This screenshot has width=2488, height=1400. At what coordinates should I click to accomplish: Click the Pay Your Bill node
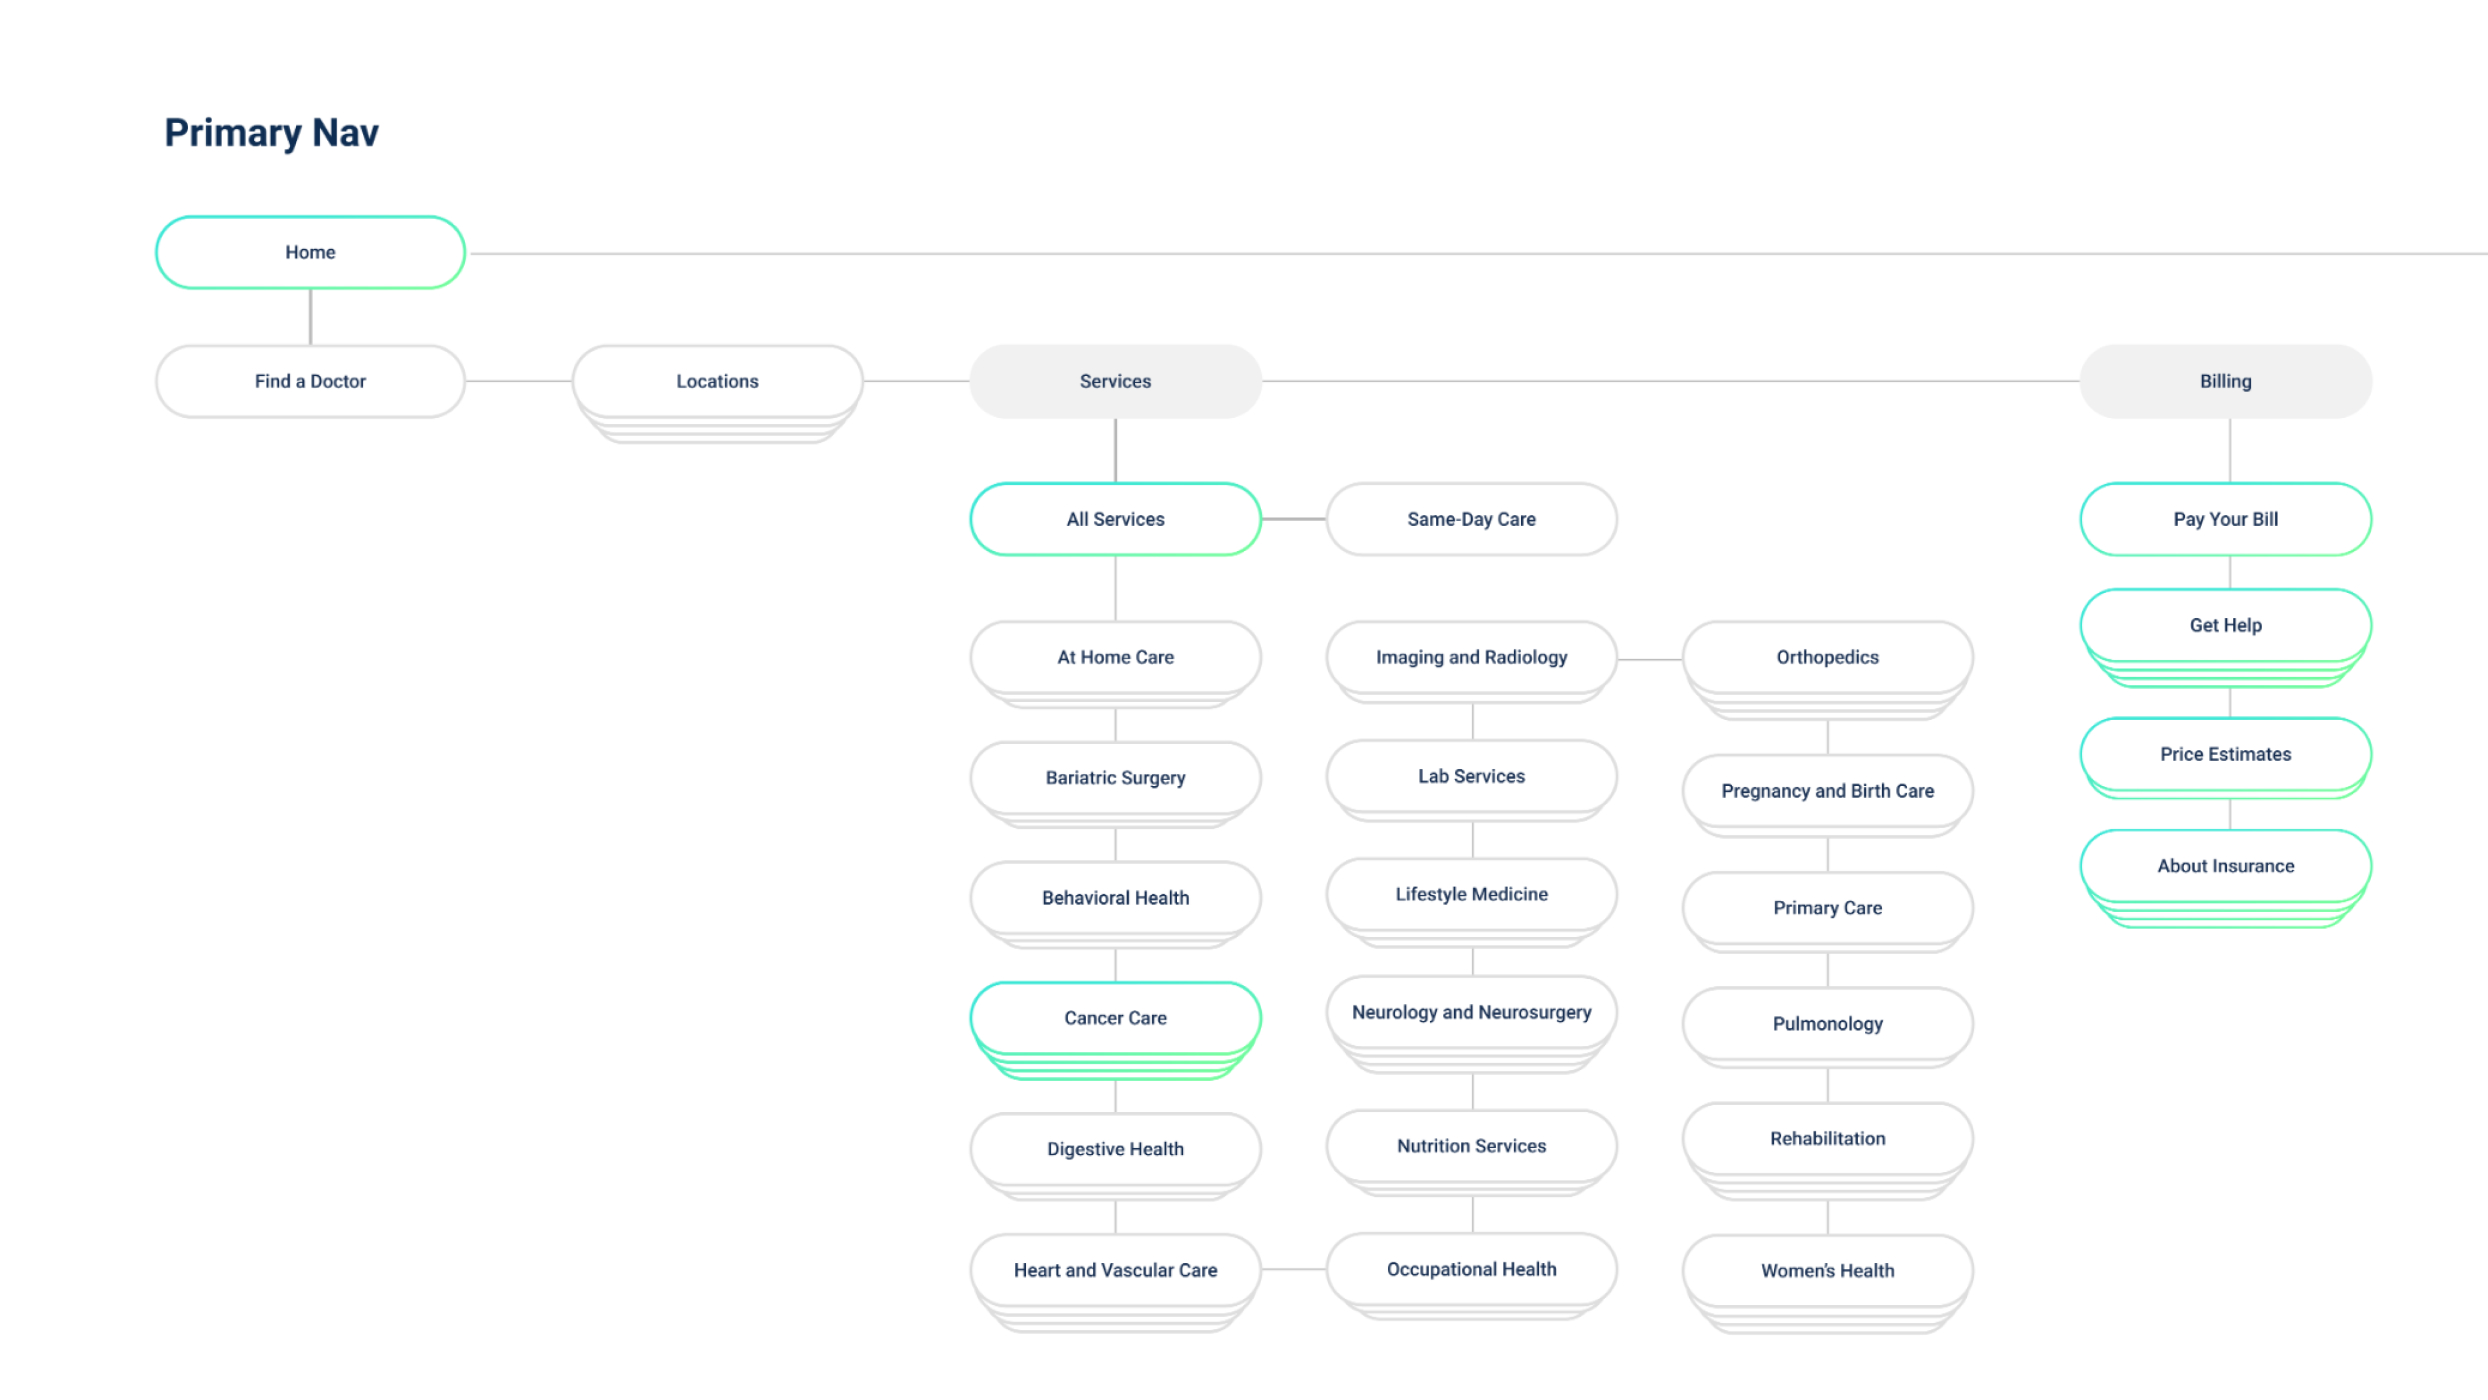2225,519
